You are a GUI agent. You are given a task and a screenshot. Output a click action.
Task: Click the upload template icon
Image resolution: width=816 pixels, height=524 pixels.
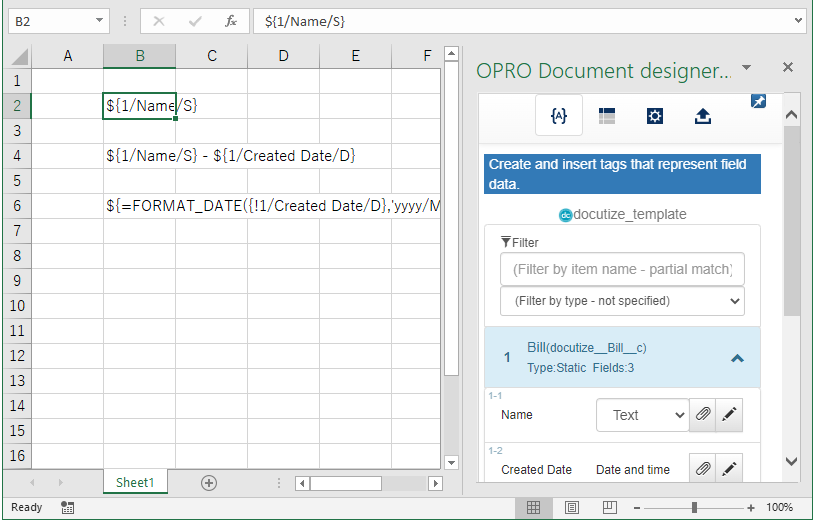click(703, 116)
